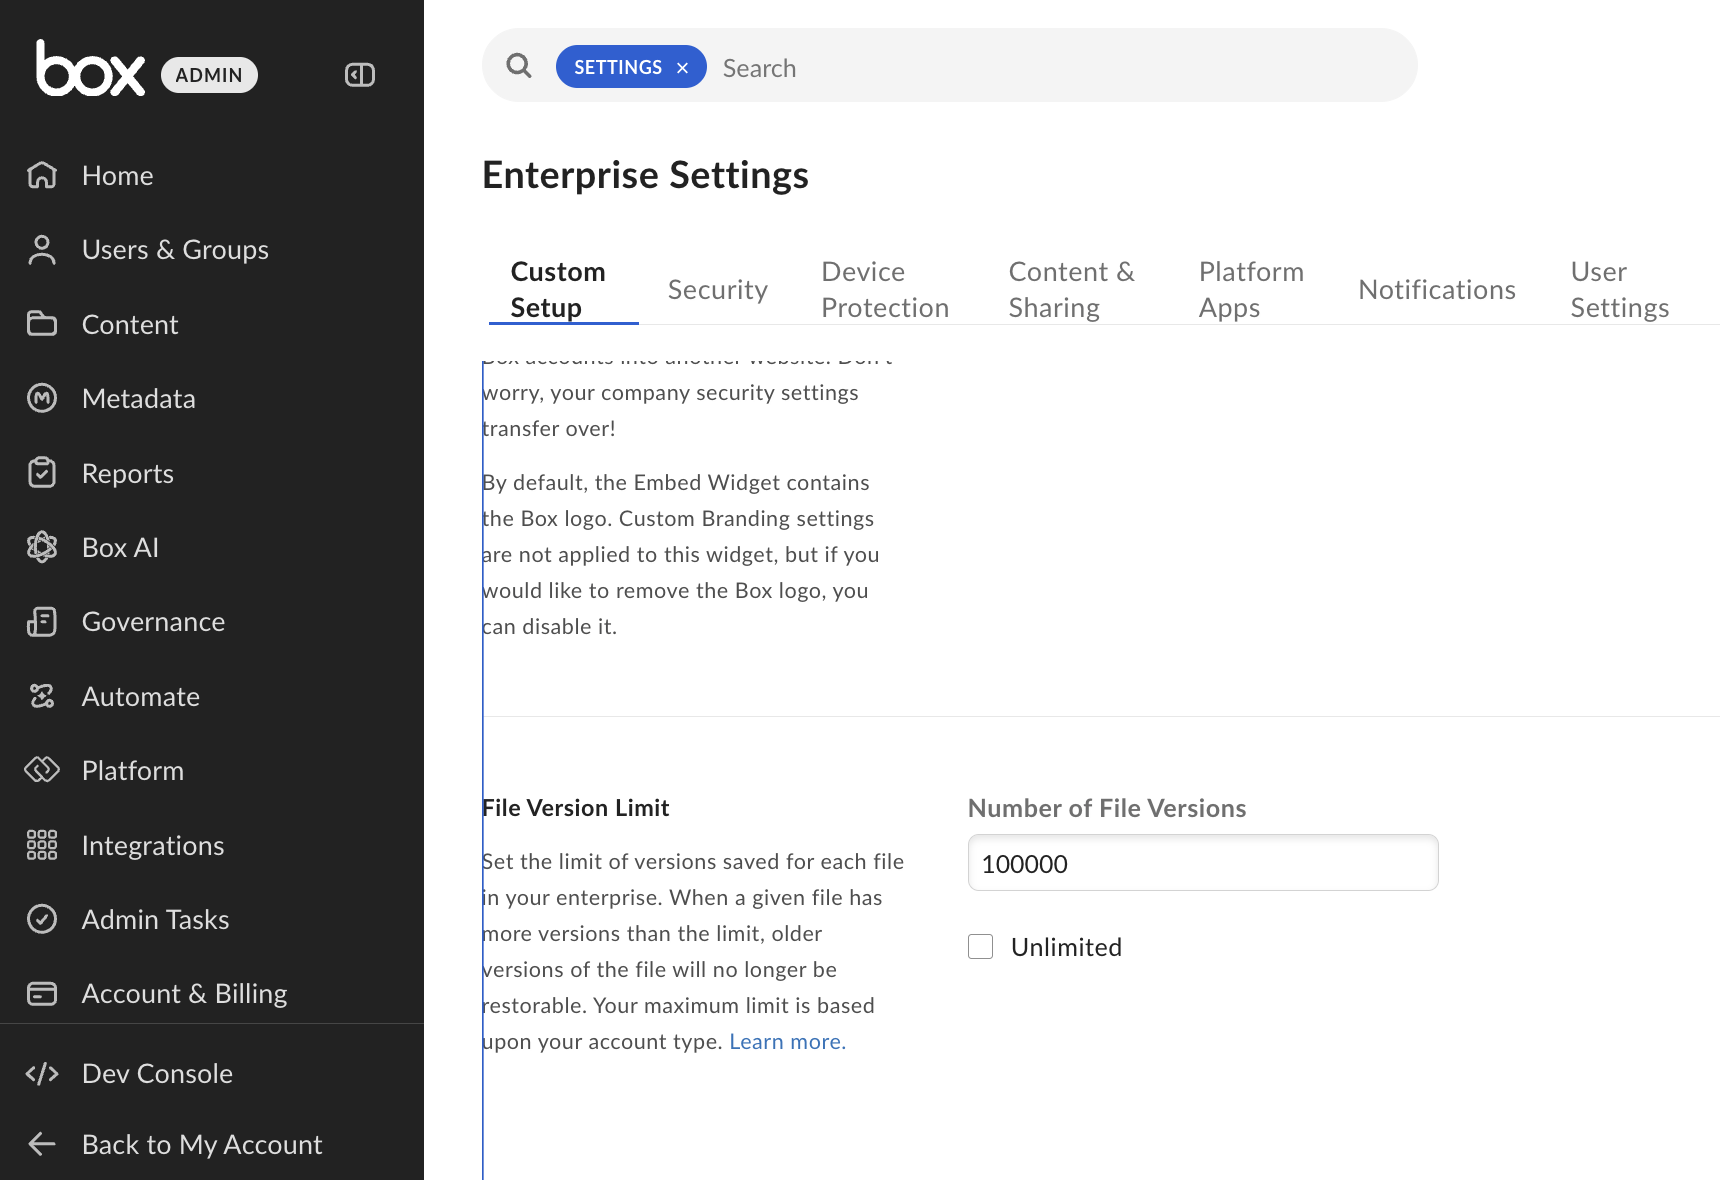The width and height of the screenshot is (1720, 1180).
Task: Remove the SETTINGS search filter chip
Action: 683,68
